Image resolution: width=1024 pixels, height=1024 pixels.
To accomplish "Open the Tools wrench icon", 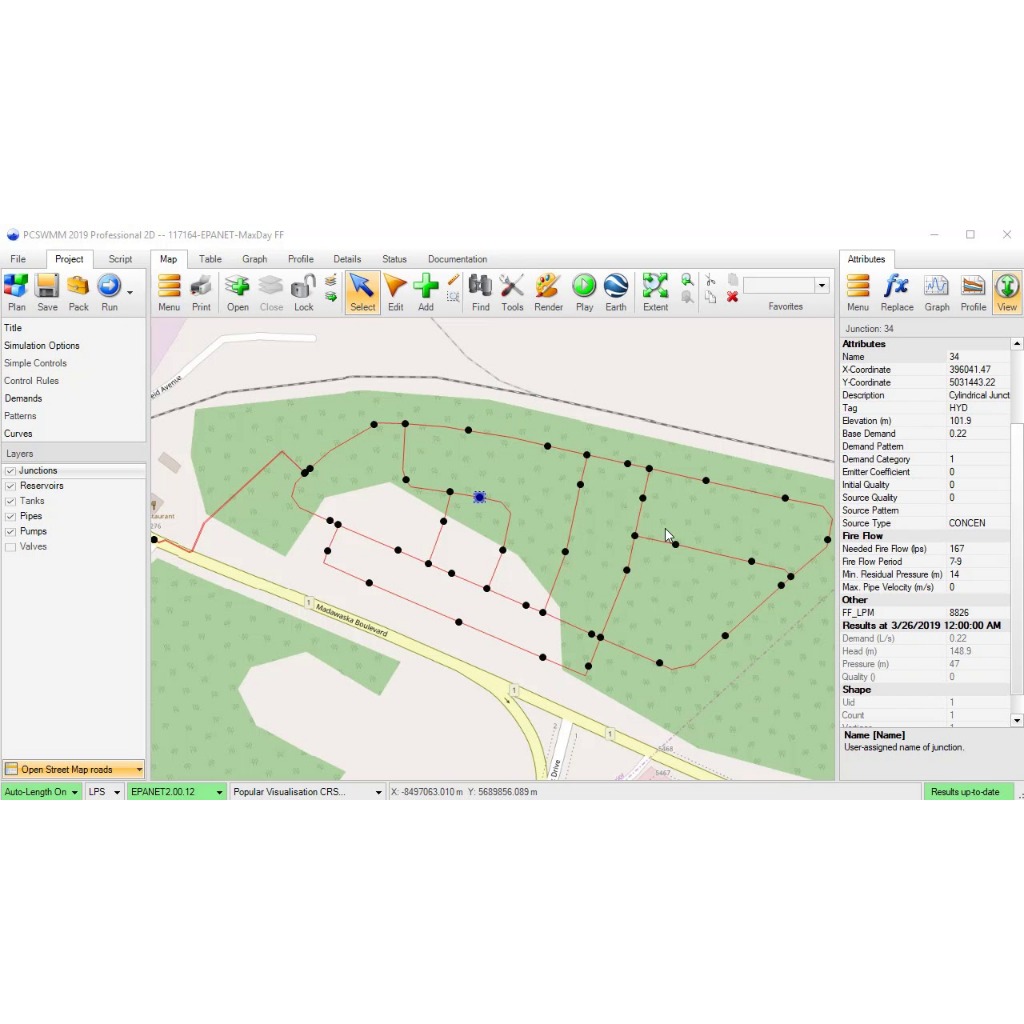I will click(512, 287).
